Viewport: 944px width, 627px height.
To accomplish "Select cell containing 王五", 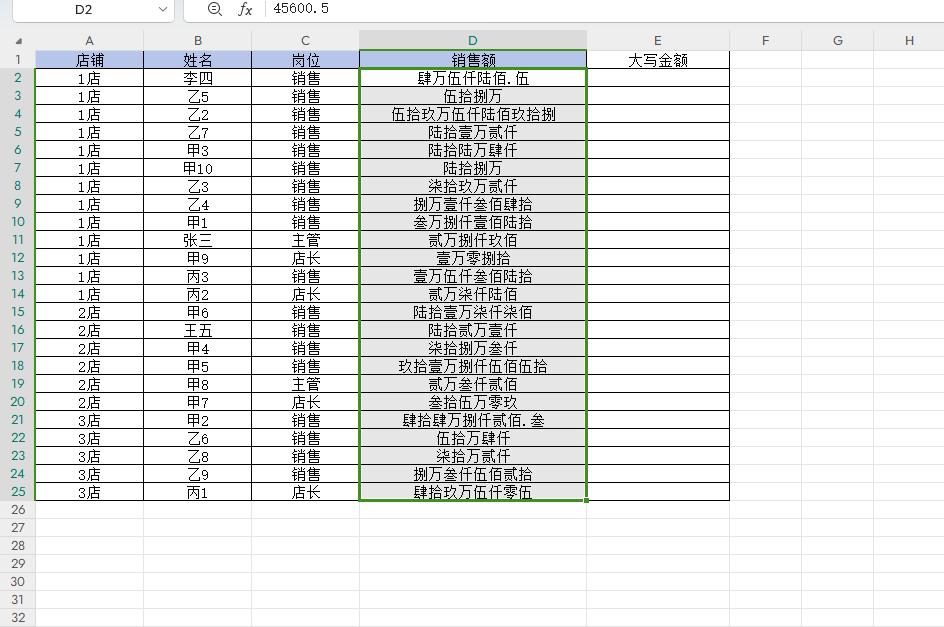I will pos(197,330).
